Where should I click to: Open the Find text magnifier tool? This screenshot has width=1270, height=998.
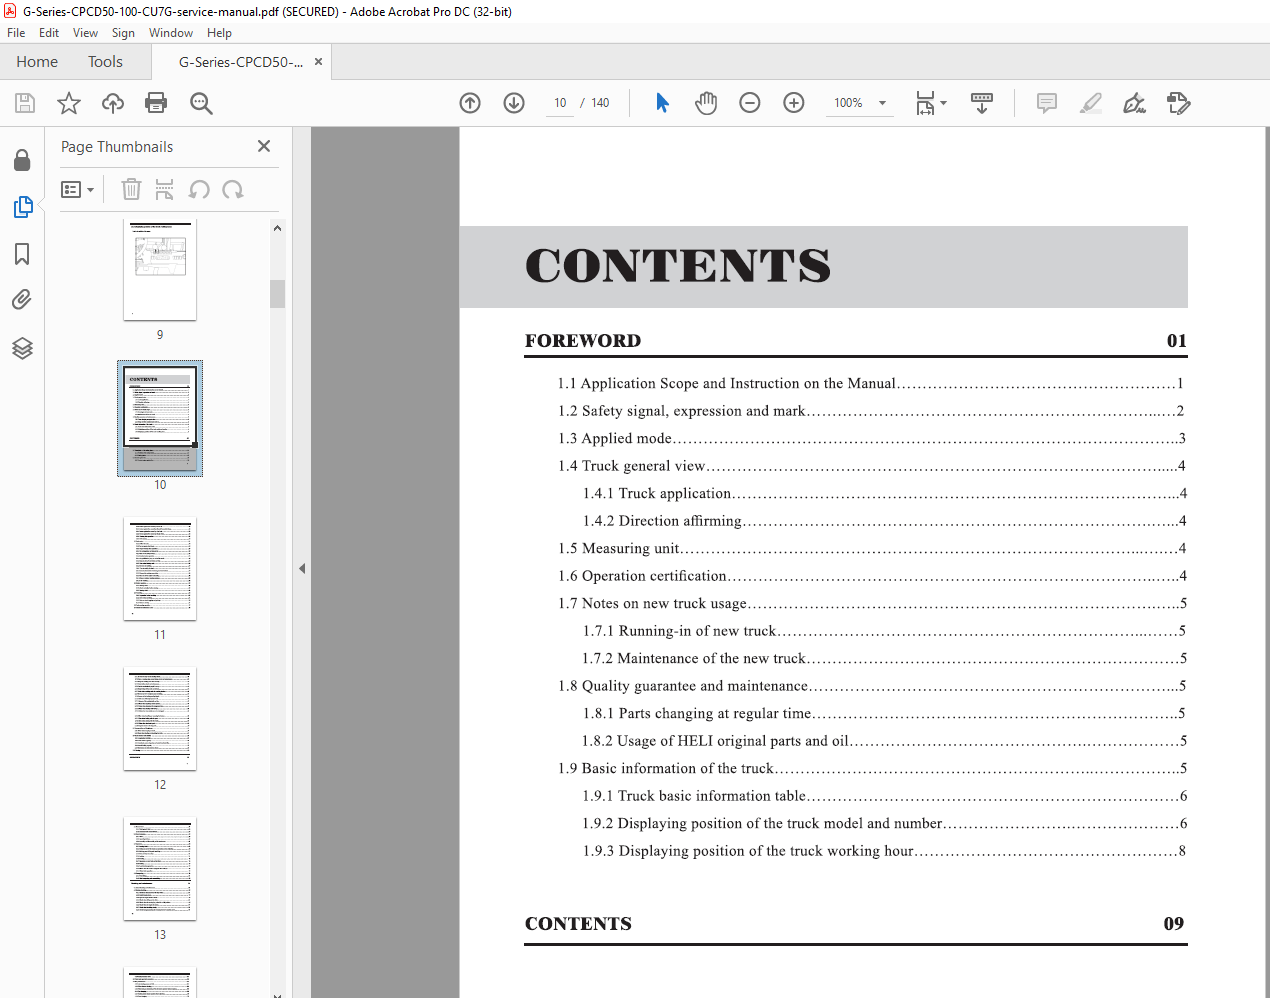click(201, 103)
